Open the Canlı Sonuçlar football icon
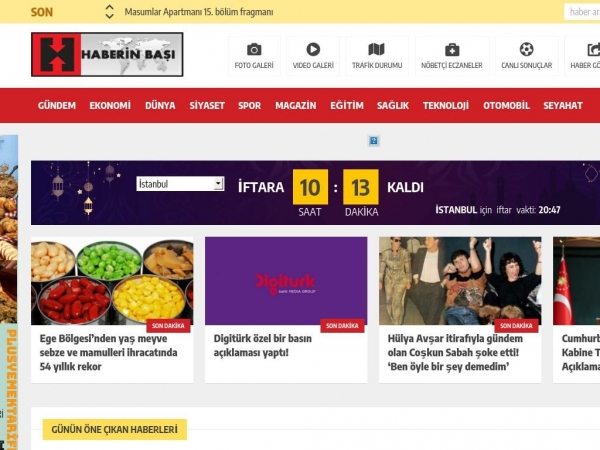This screenshot has height=450, width=600. tap(527, 49)
